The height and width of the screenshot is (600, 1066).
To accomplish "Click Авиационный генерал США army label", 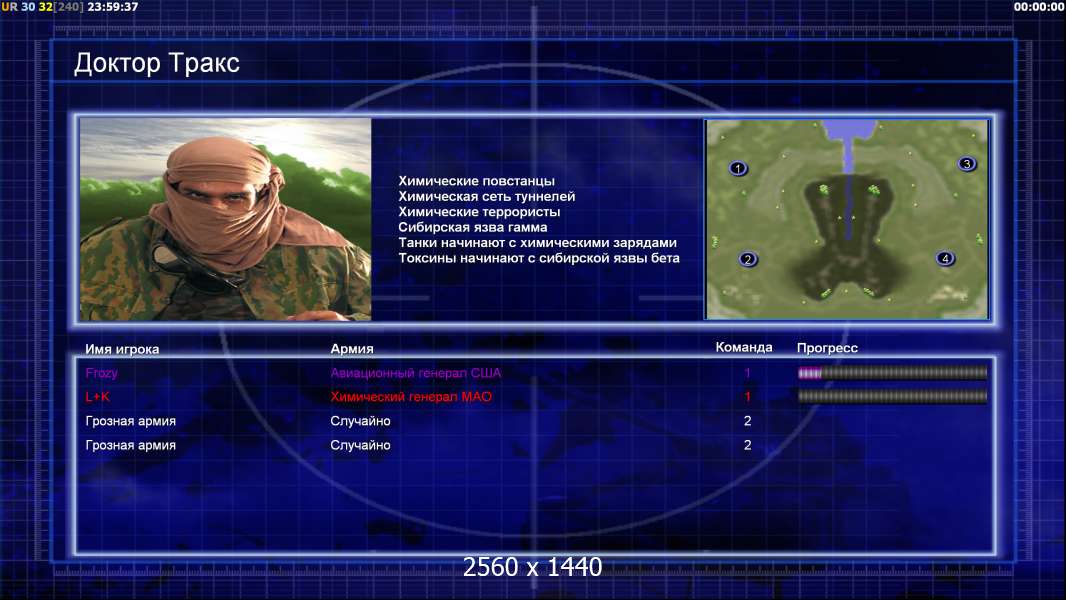I will 416,373.
